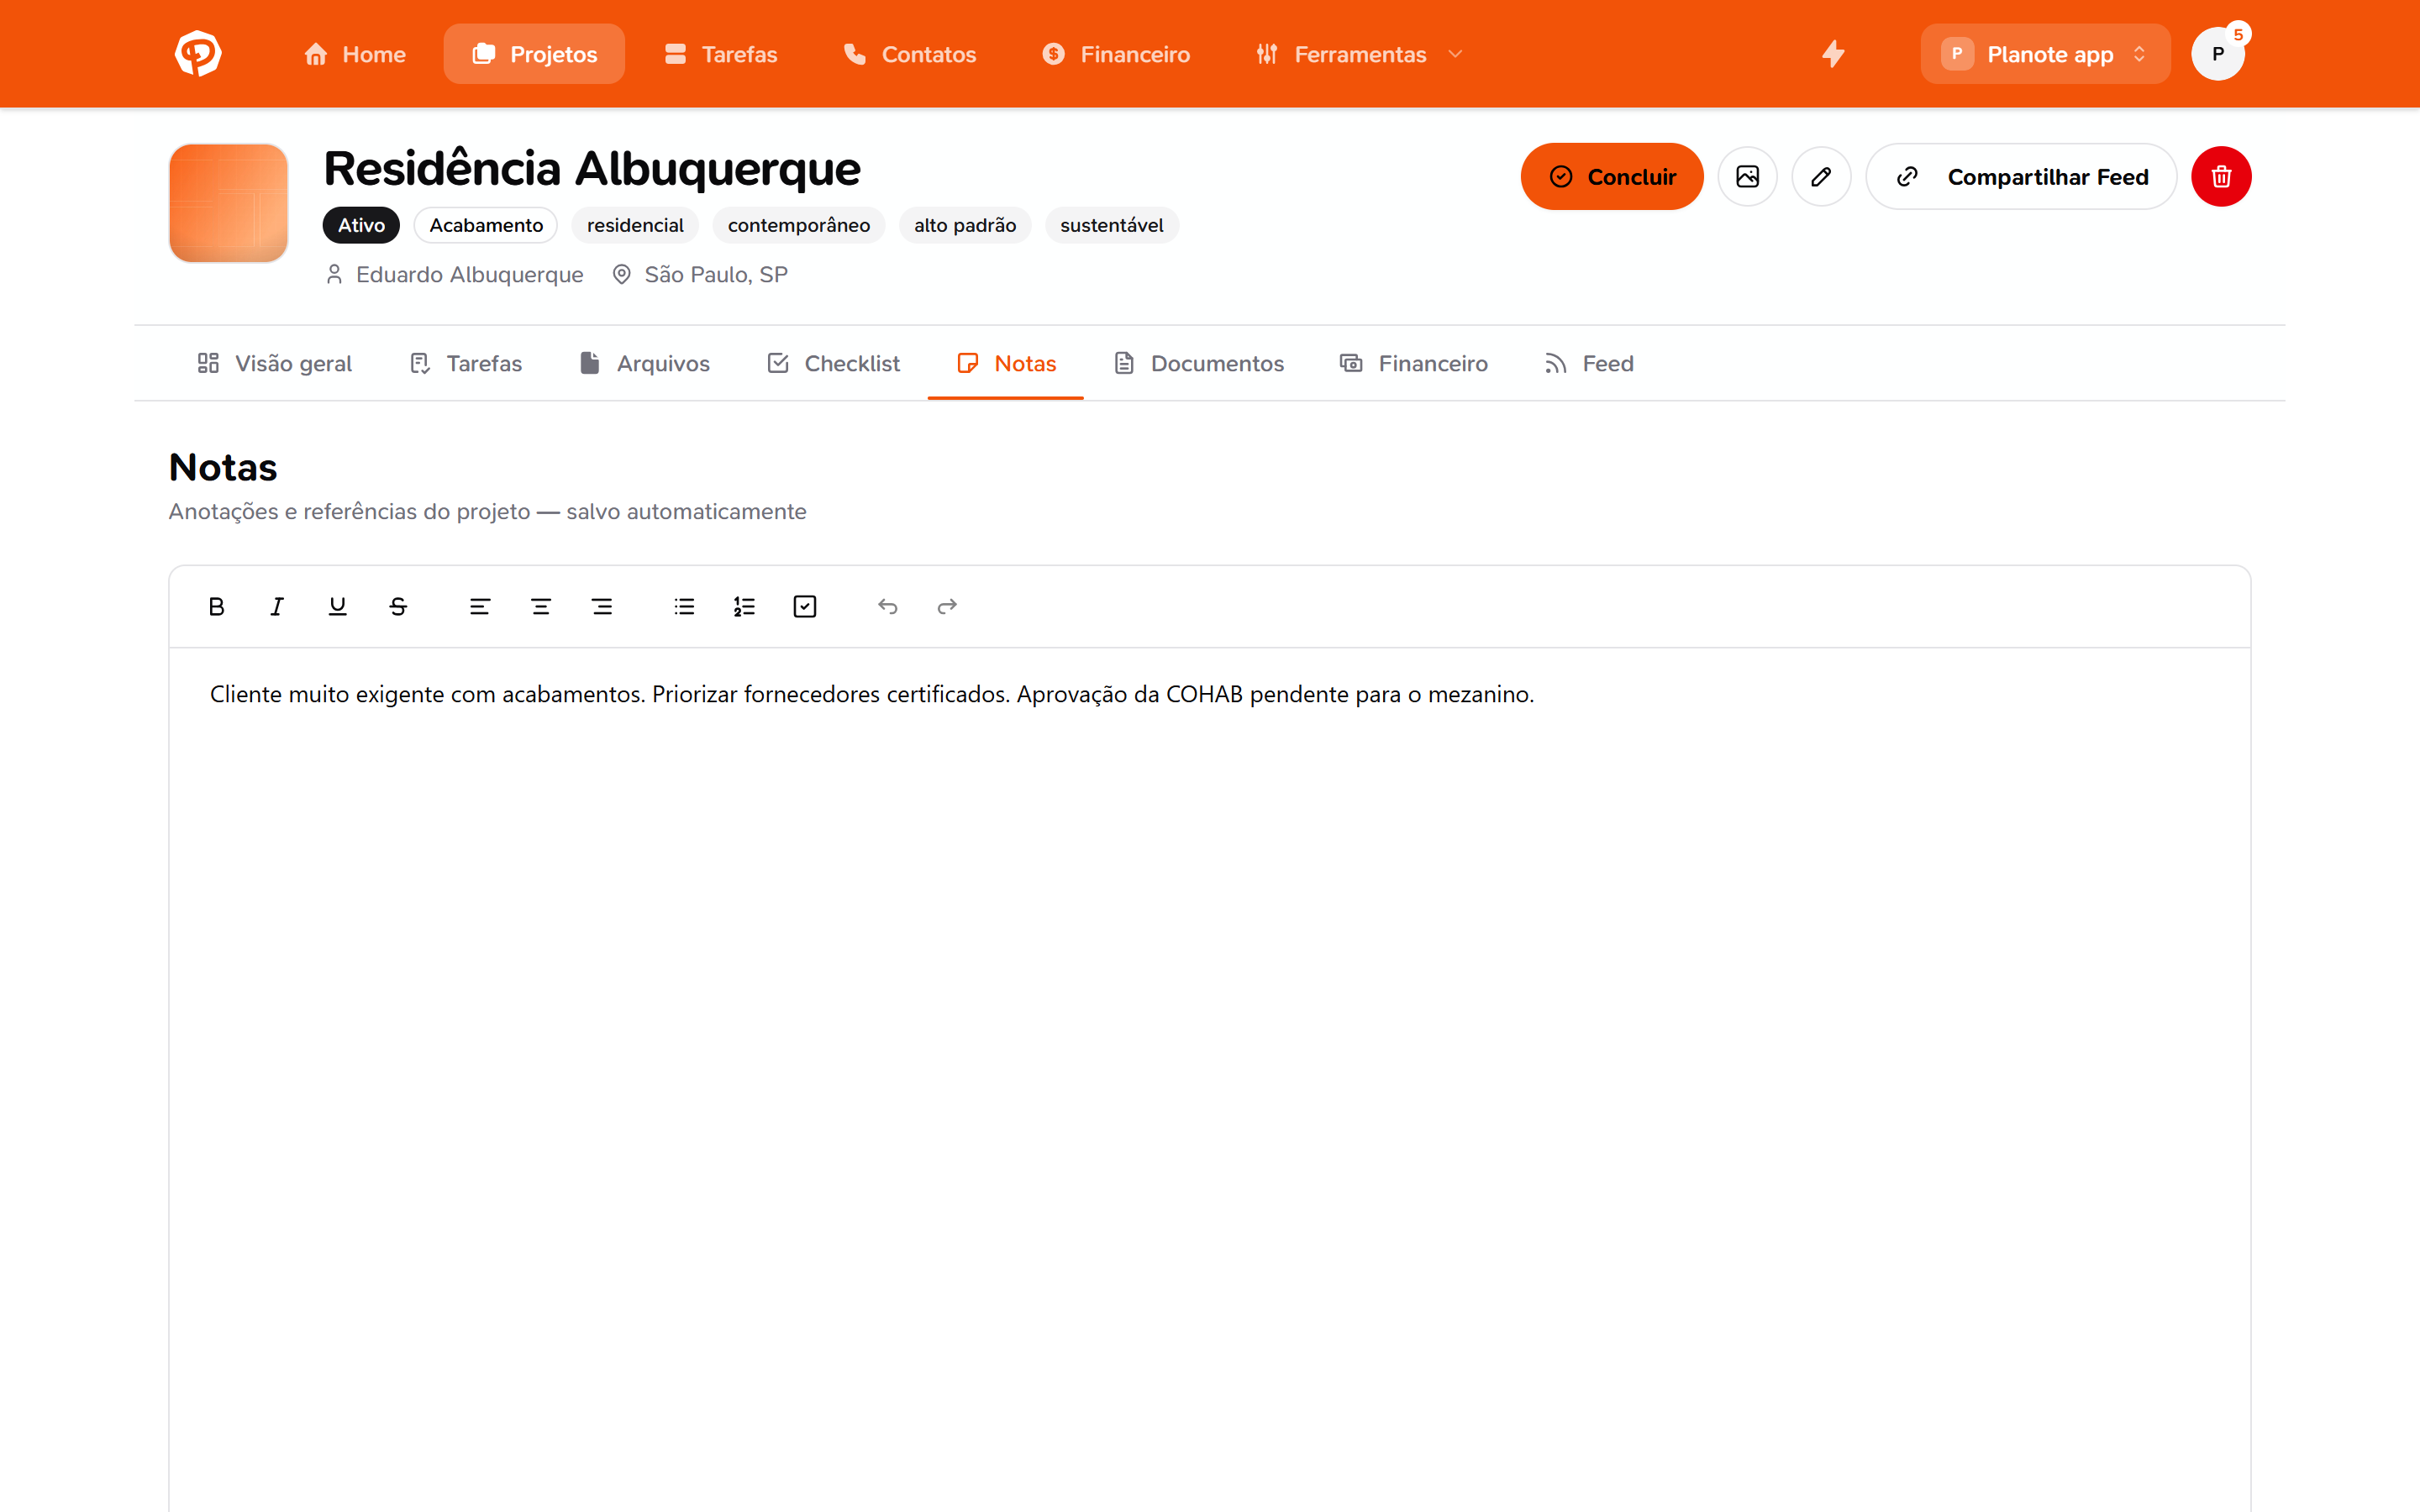Open user avatar with notification badge
Viewport: 2420px width, 1512px height.
(2217, 54)
